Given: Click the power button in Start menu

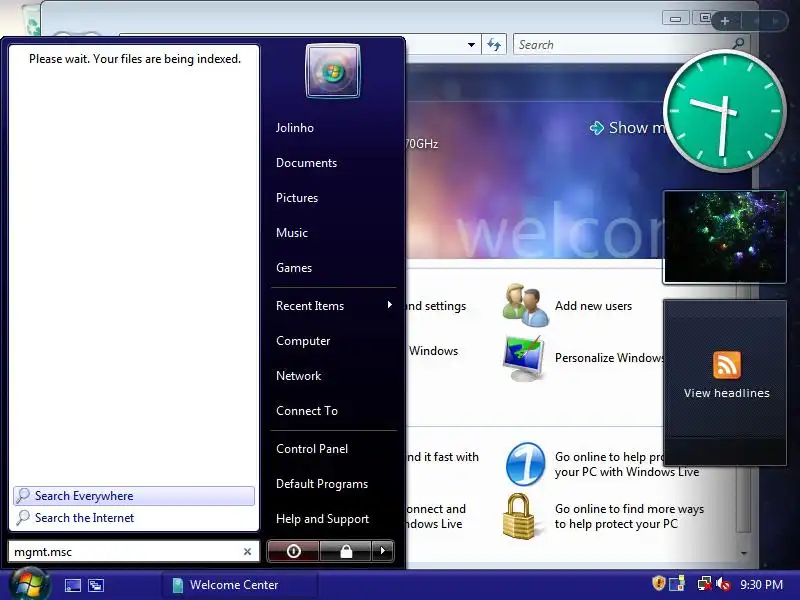Looking at the screenshot, I should (293, 551).
